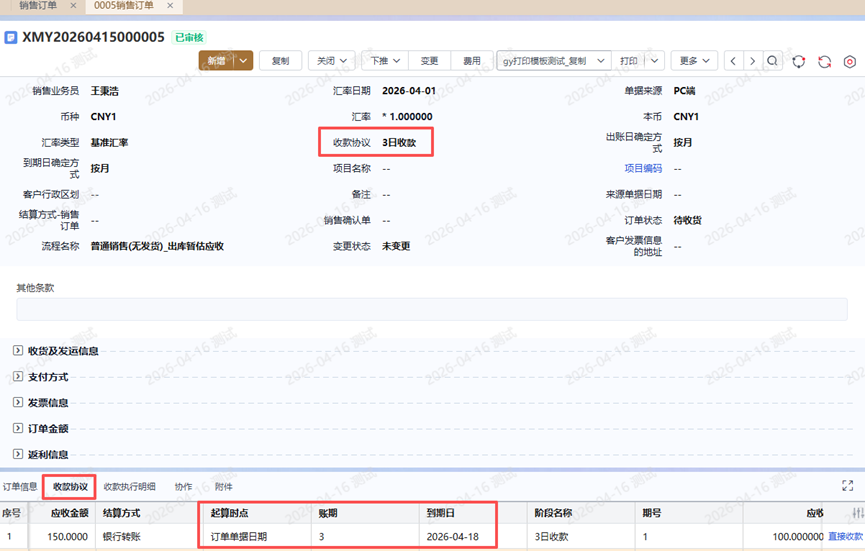Expand the bottom panel to fullscreen
The width and height of the screenshot is (865, 551).
tap(848, 486)
